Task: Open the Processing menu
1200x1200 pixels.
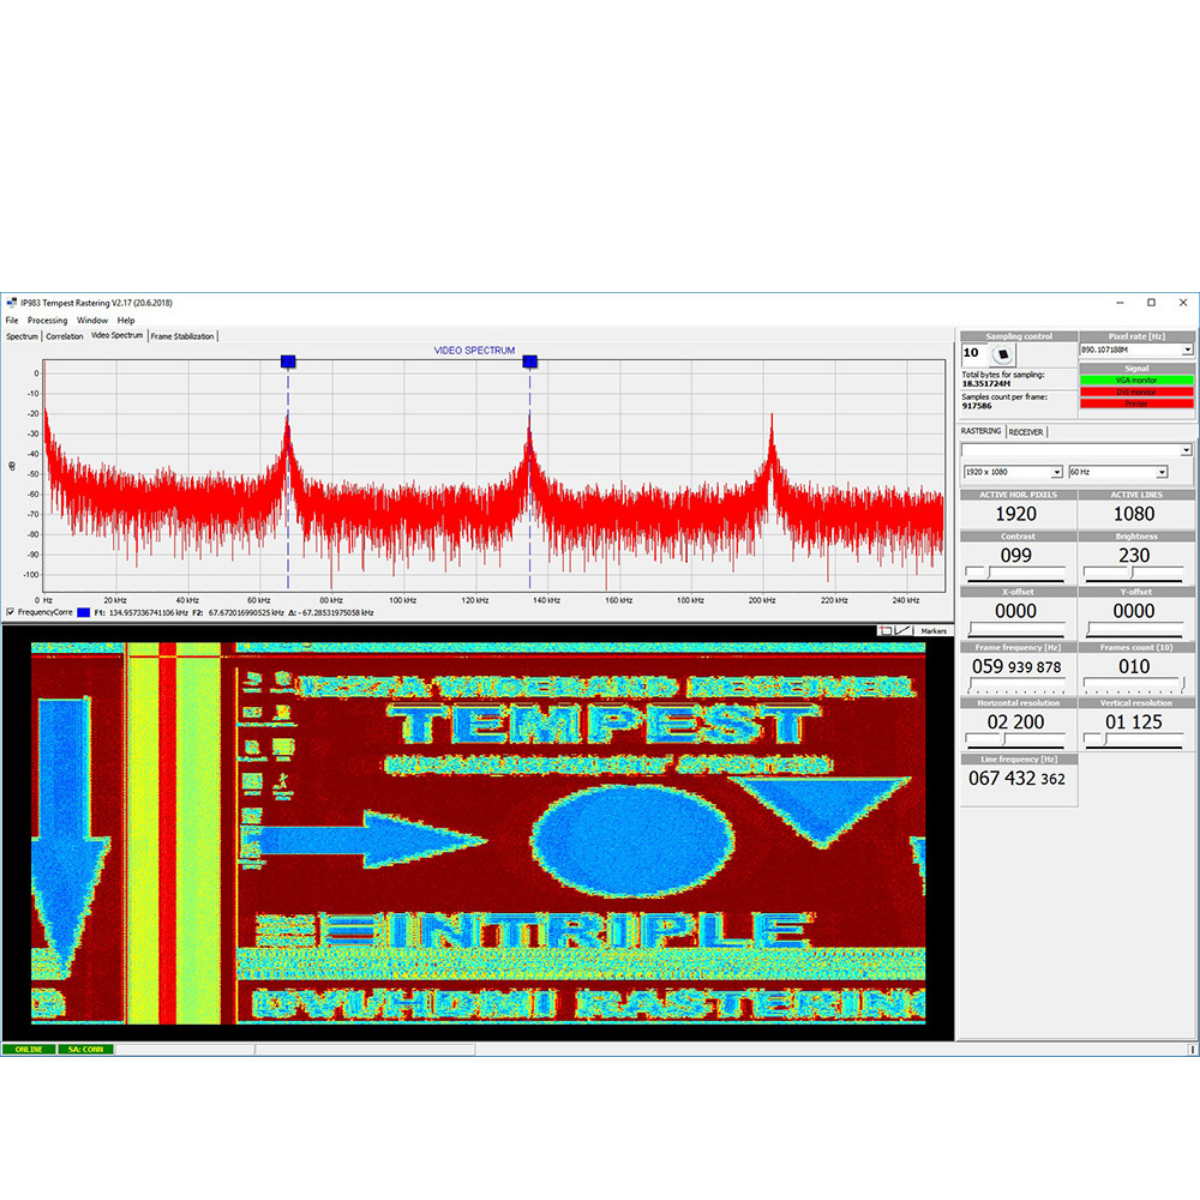Action: click(47, 320)
